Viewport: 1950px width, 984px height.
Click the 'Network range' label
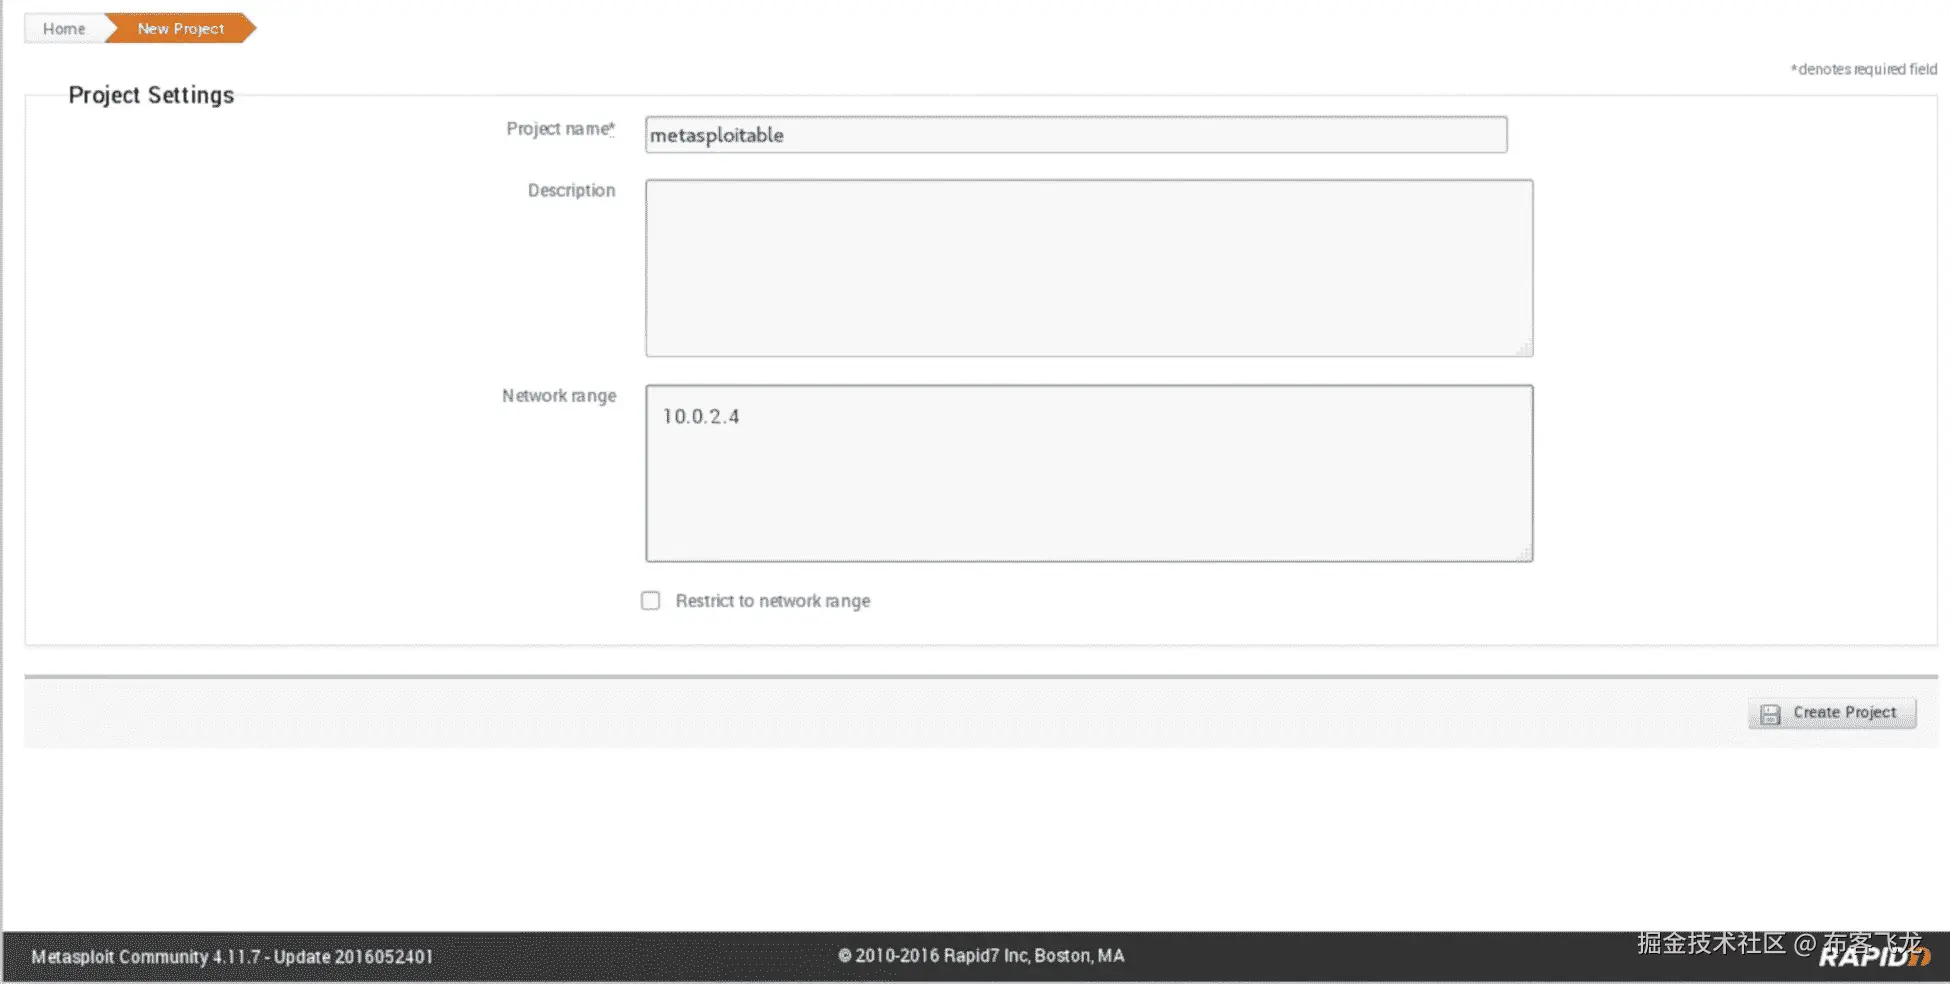(559, 396)
